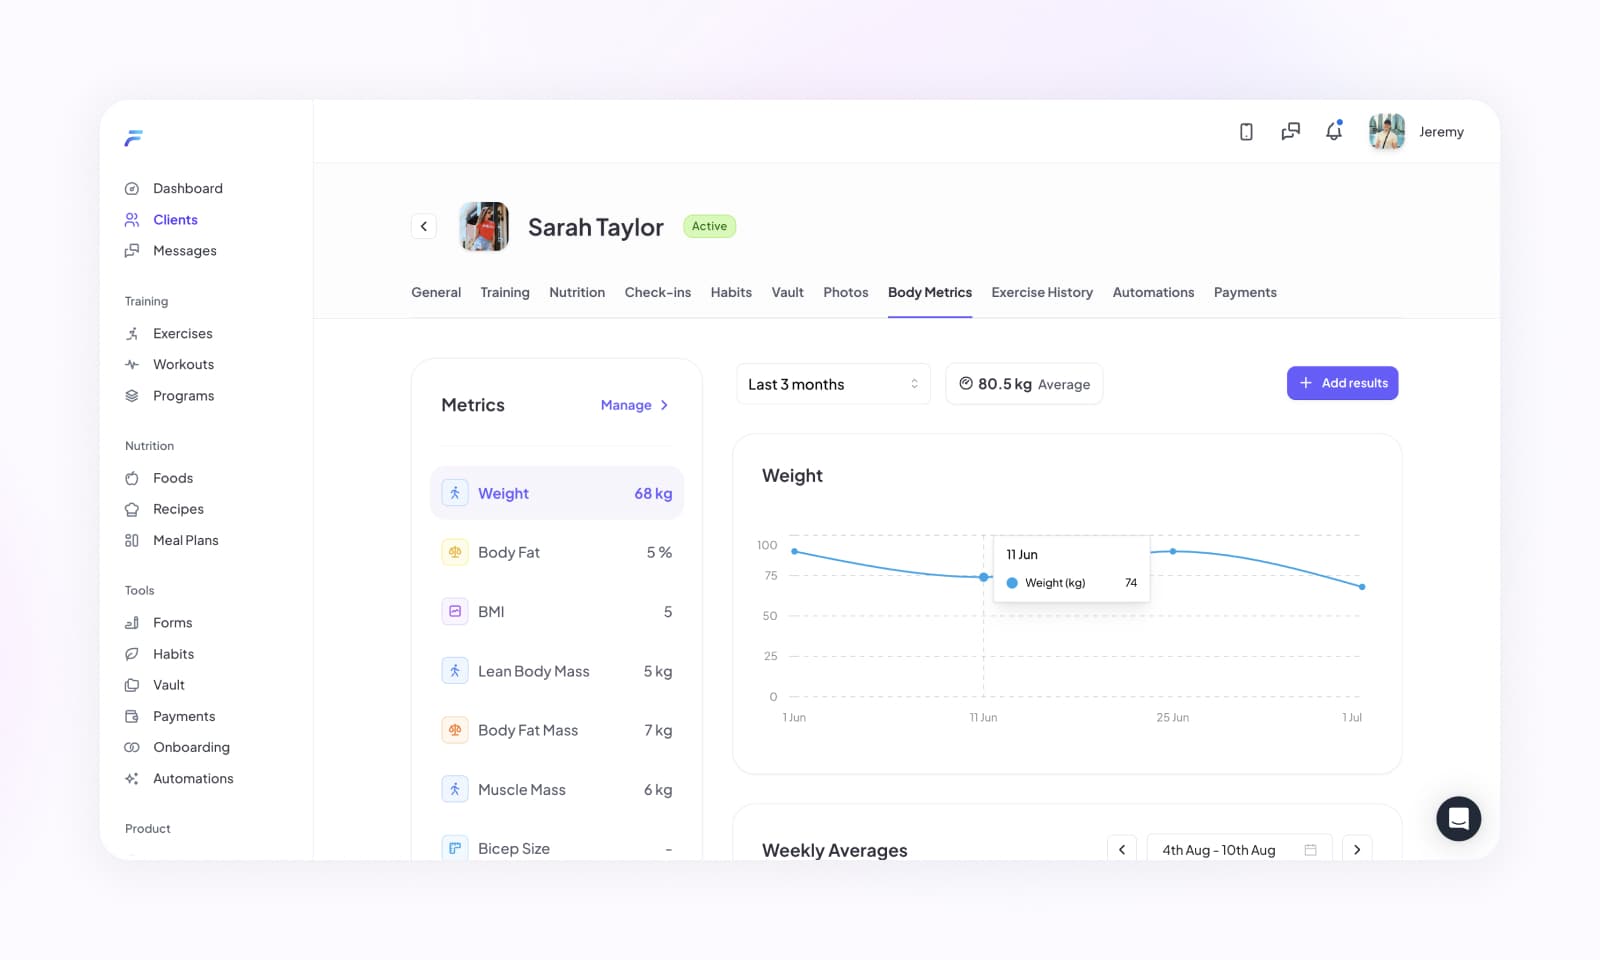Go to next week in Weekly Averages
This screenshot has height=960, width=1600.
coord(1357,850)
